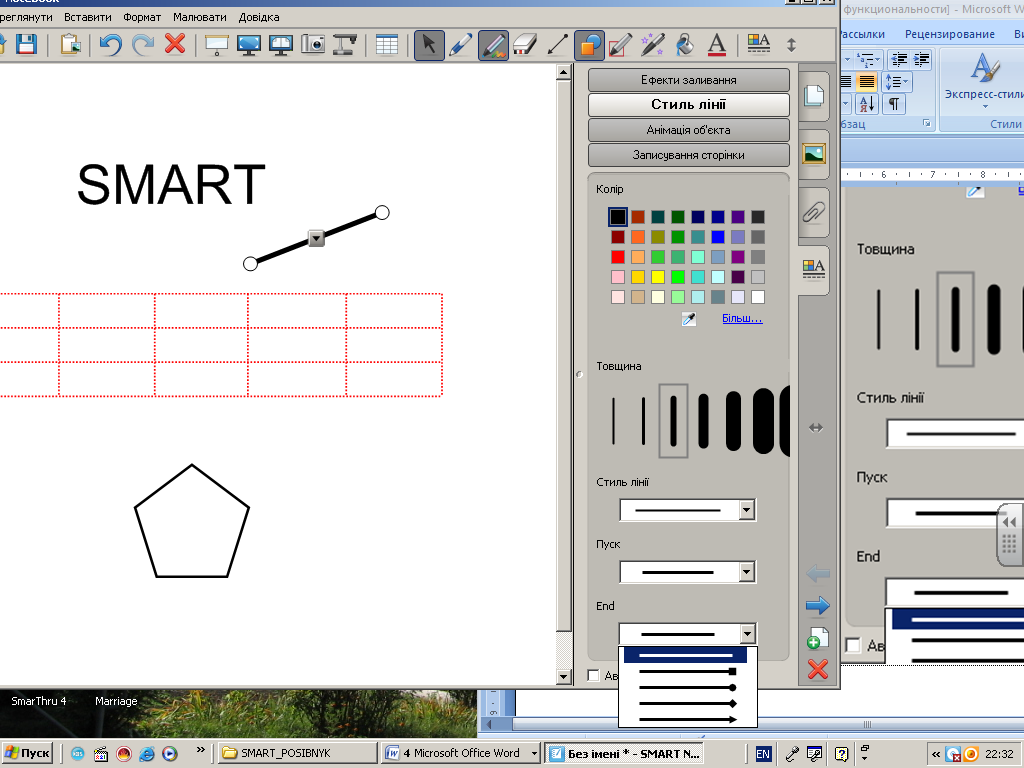1024x768 pixels.
Task: Insert a table with the Table icon
Action: [387, 44]
